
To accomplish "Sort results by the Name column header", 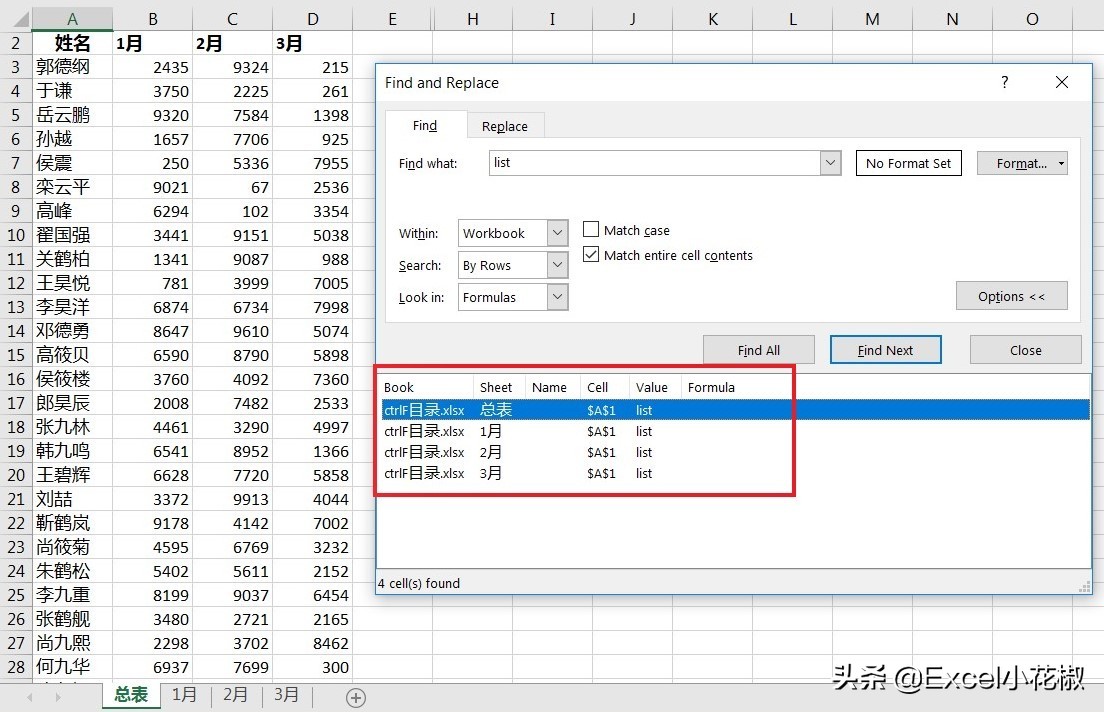I will [x=553, y=387].
